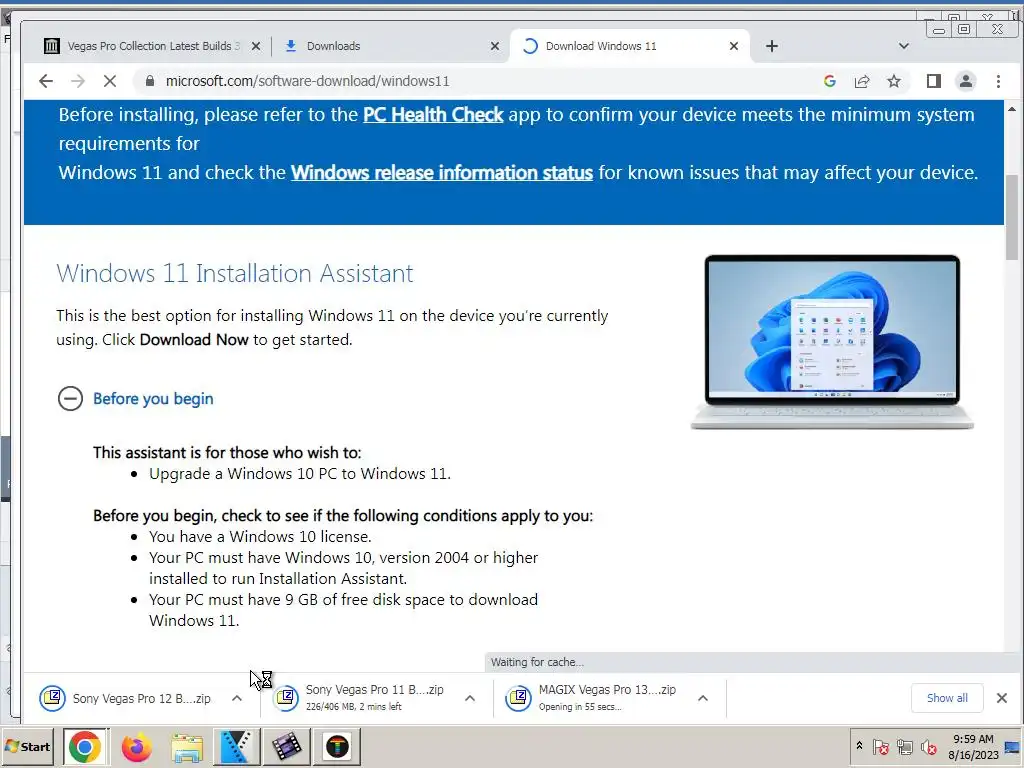Open the PC Health Check link
Image resolution: width=1024 pixels, height=768 pixels.
433,114
